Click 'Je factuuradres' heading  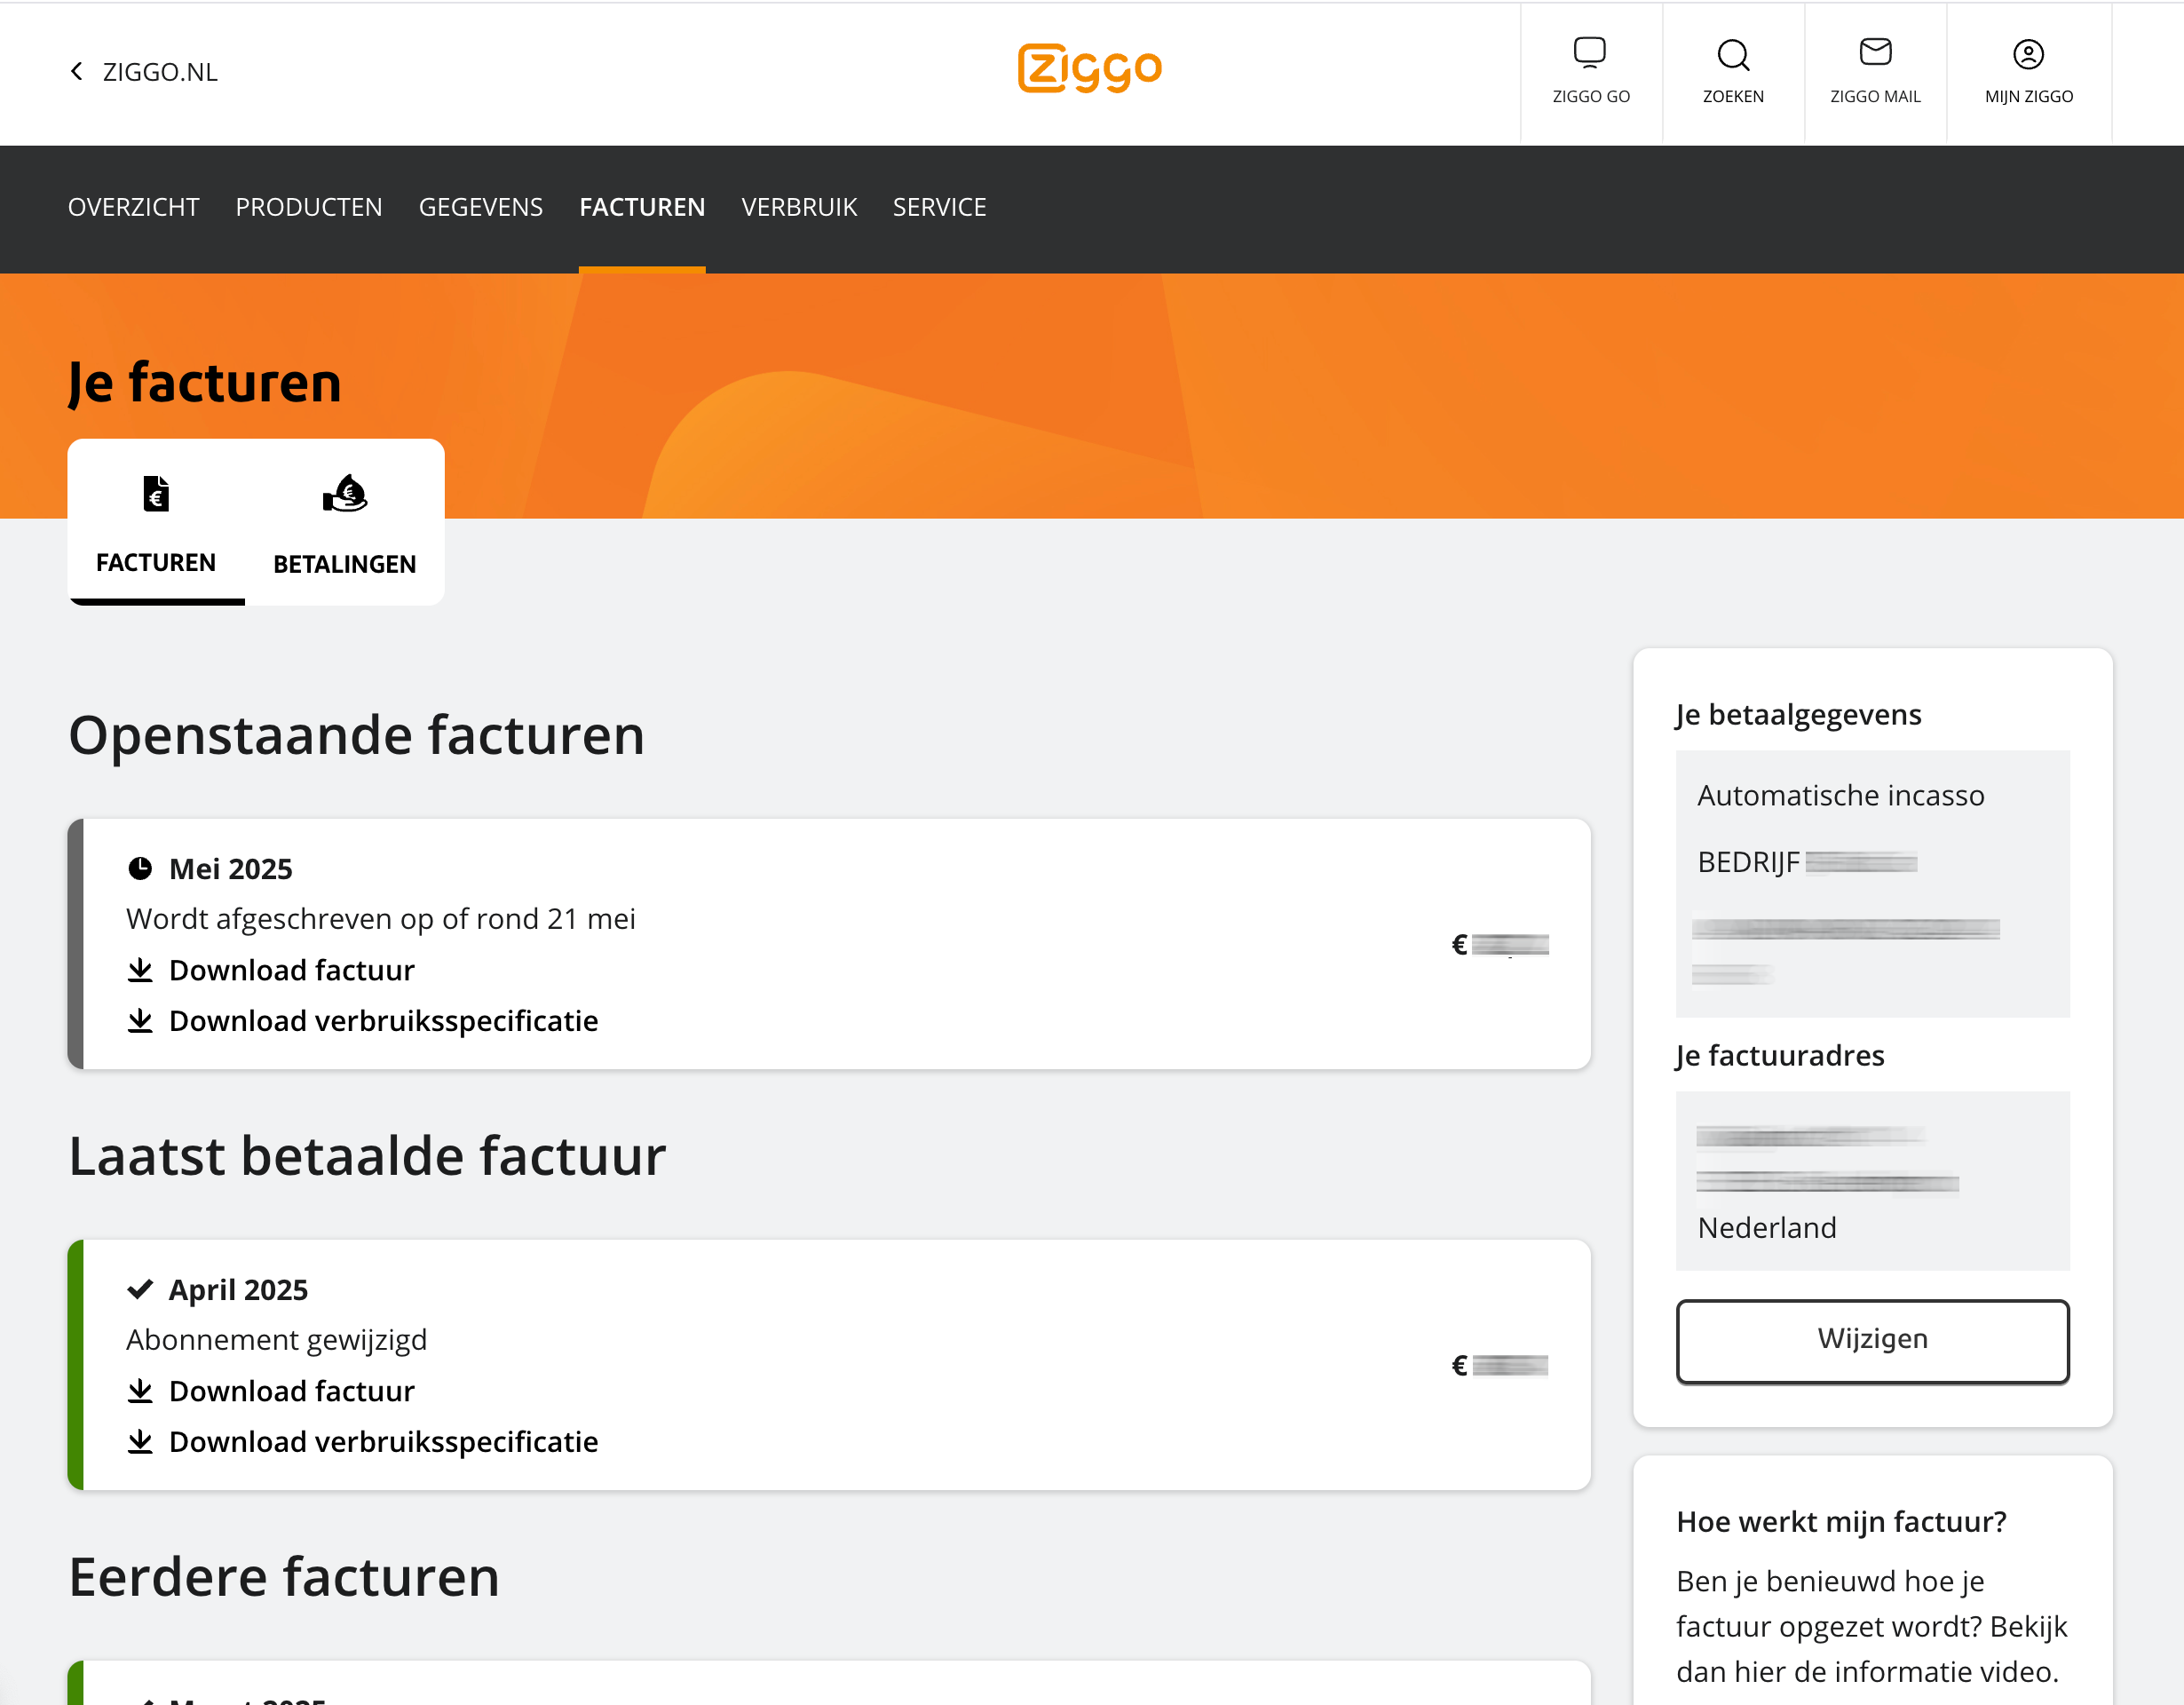point(1780,1056)
